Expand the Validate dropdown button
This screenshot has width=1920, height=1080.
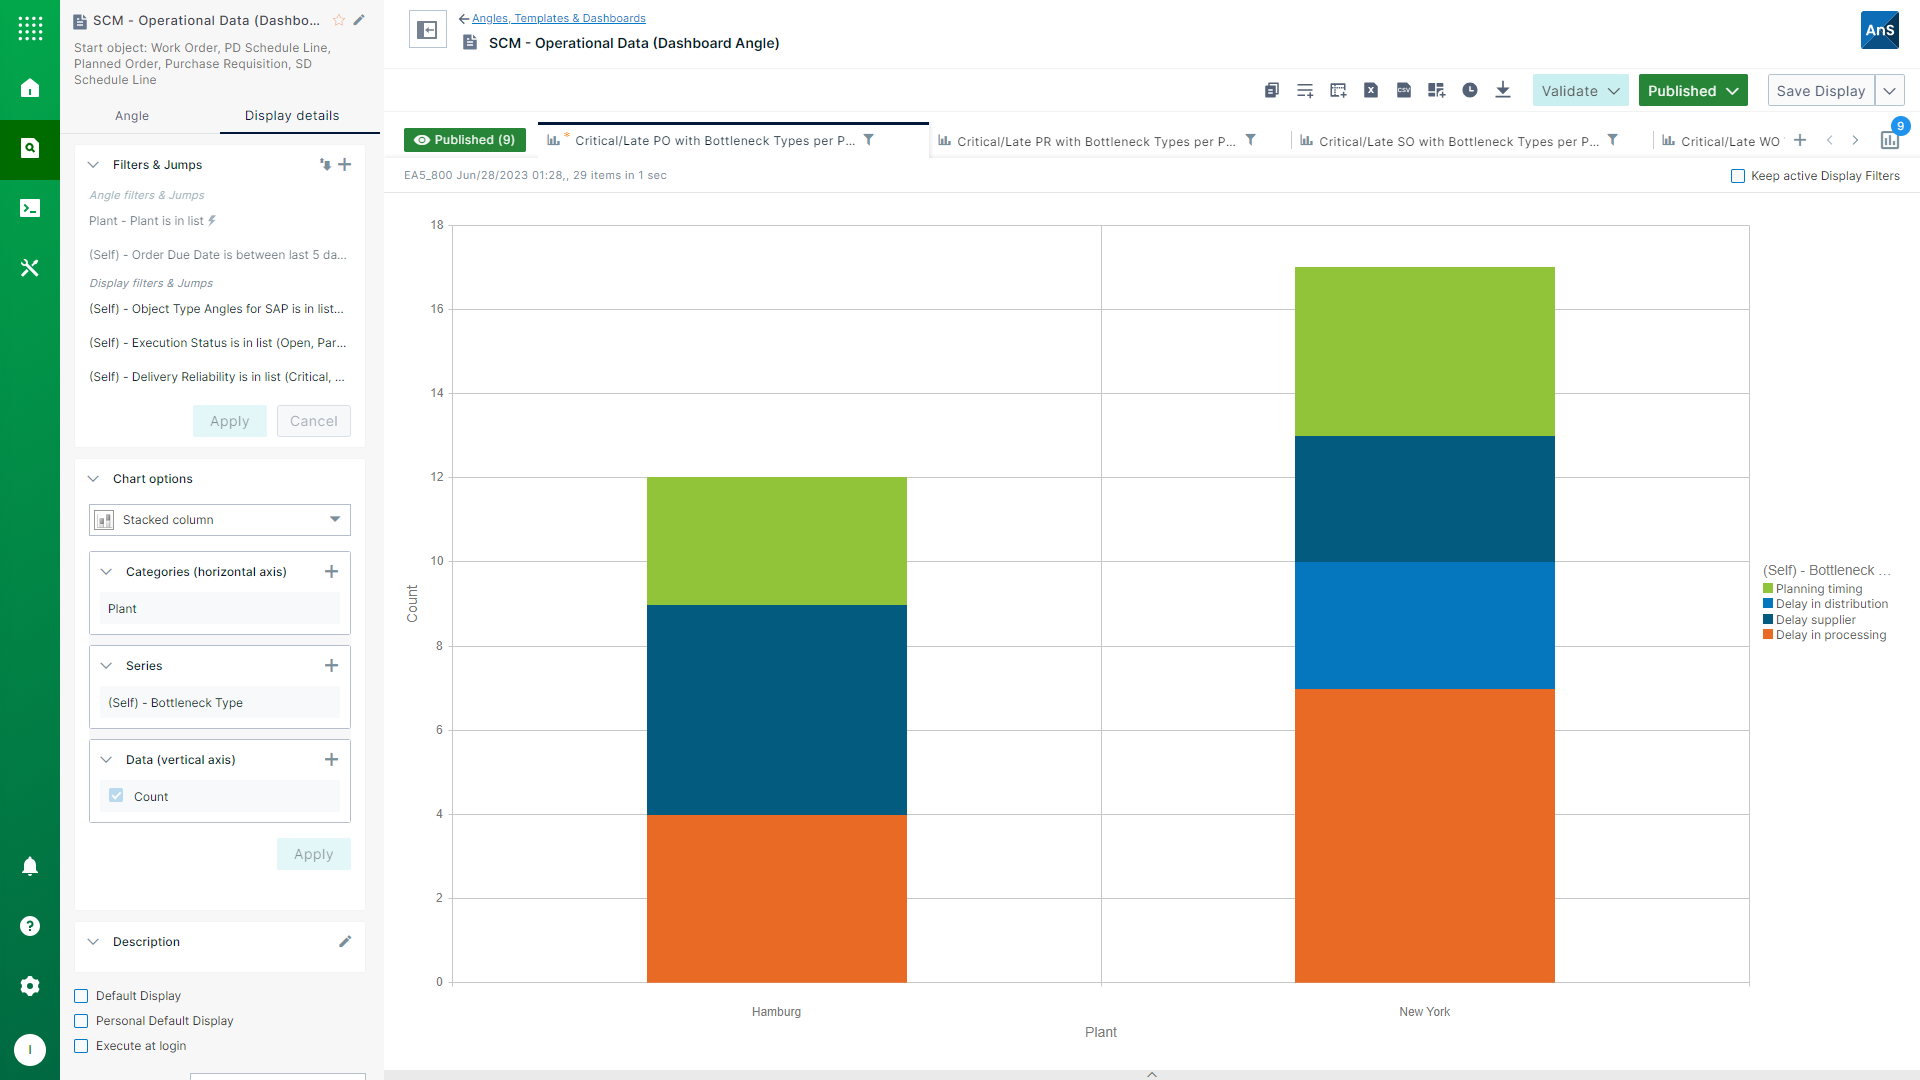[1580, 91]
